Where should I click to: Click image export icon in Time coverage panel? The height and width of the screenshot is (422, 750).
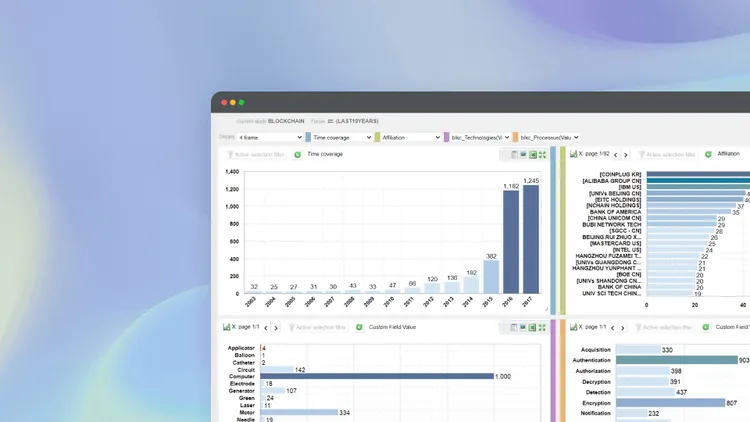(x=523, y=155)
